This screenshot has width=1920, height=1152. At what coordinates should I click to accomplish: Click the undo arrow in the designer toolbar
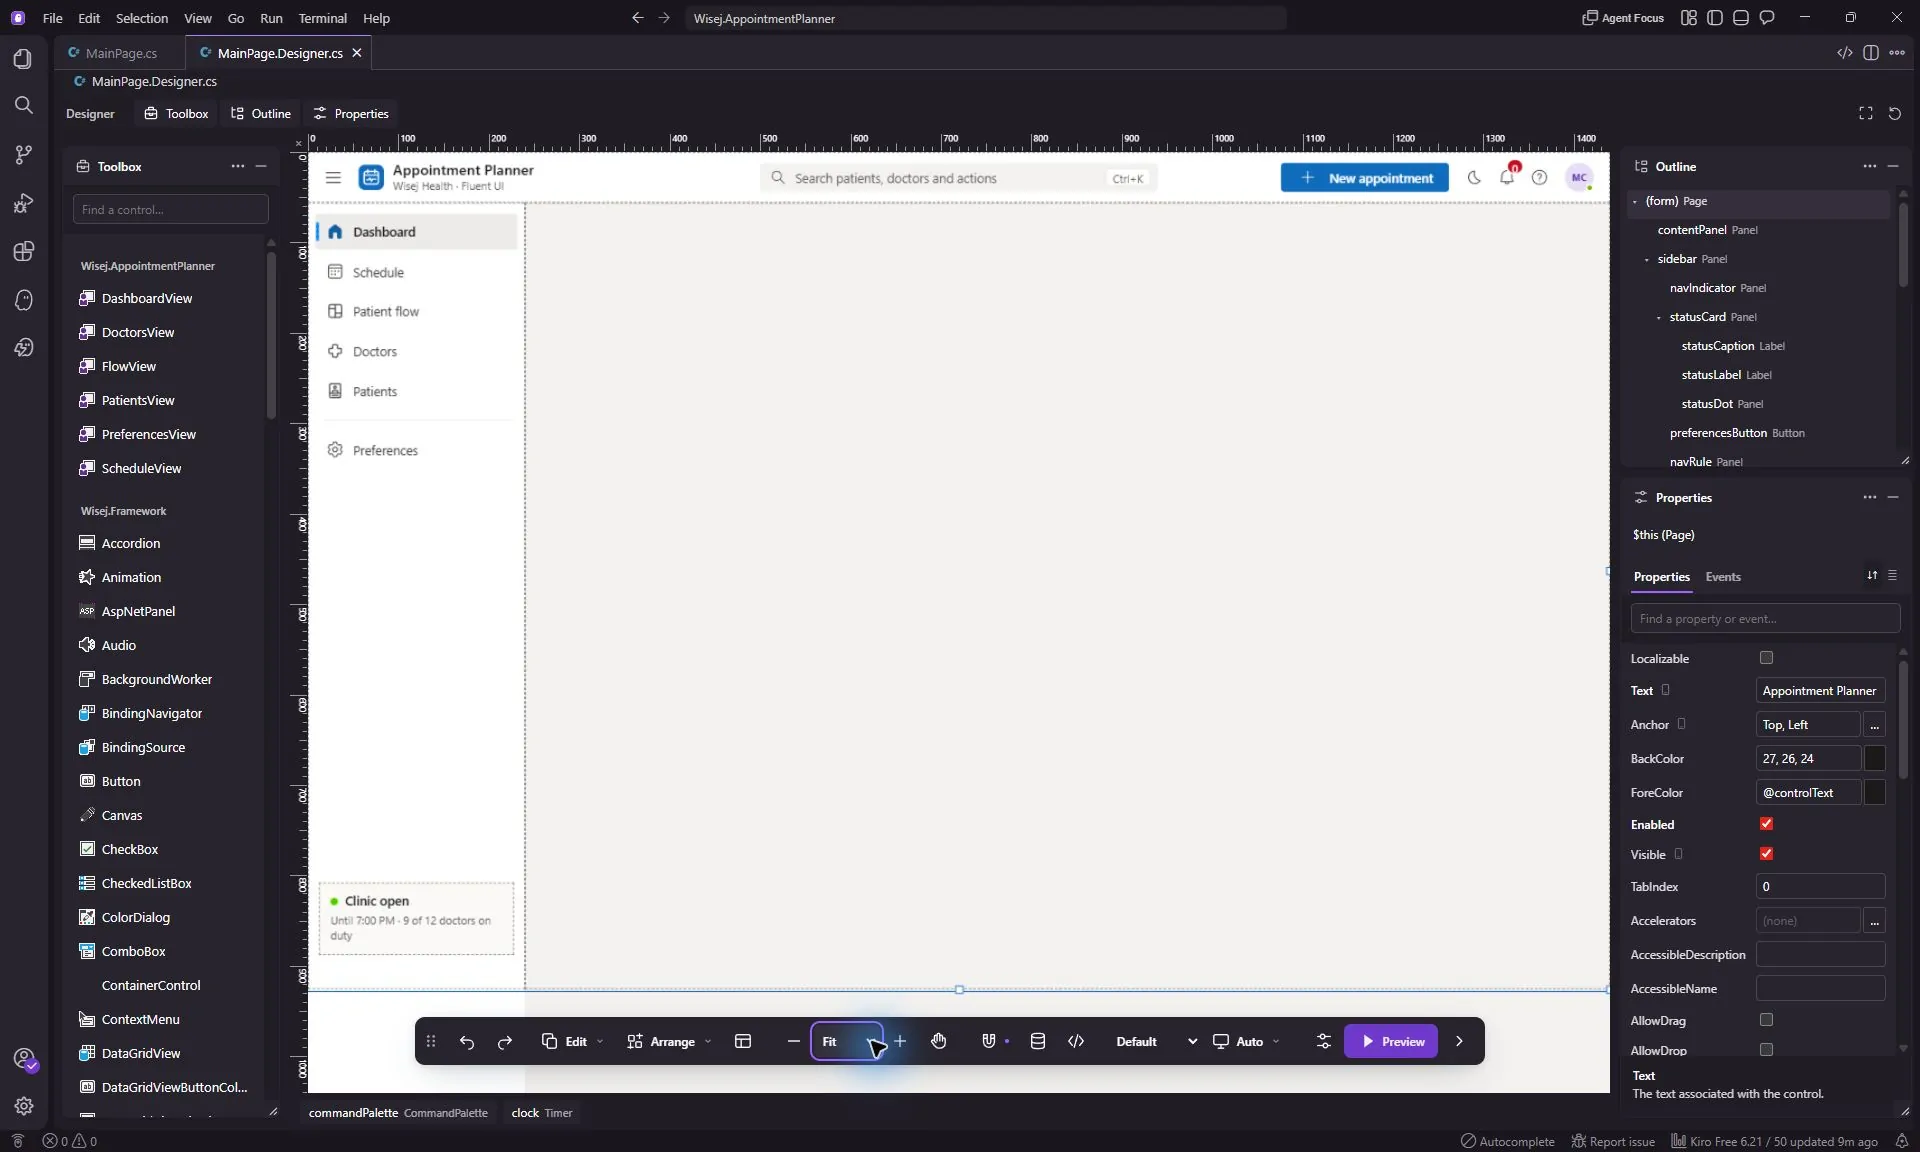467,1041
